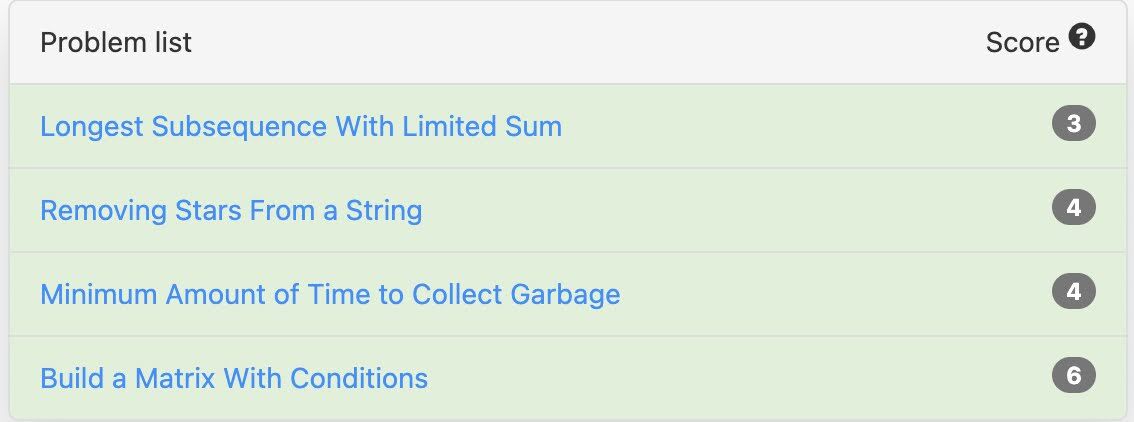Select the Removing Stars row background
This screenshot has height=422, width=1134.
click(x=567, y=210)
